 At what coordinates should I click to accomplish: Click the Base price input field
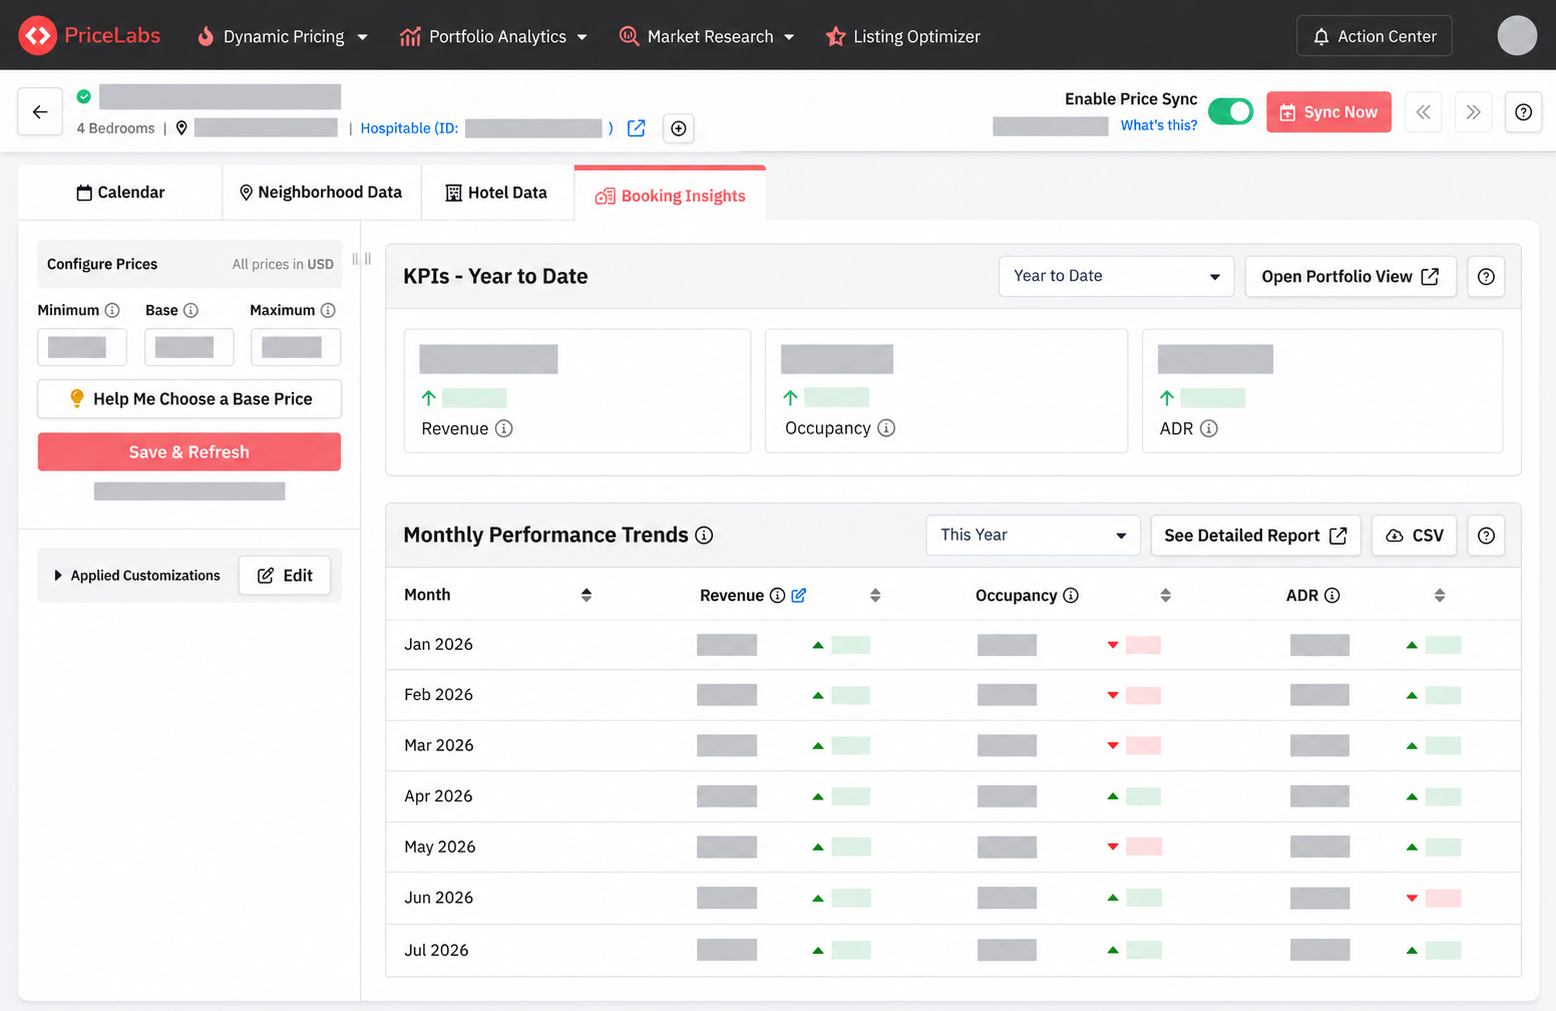click(x=189, y=347)
